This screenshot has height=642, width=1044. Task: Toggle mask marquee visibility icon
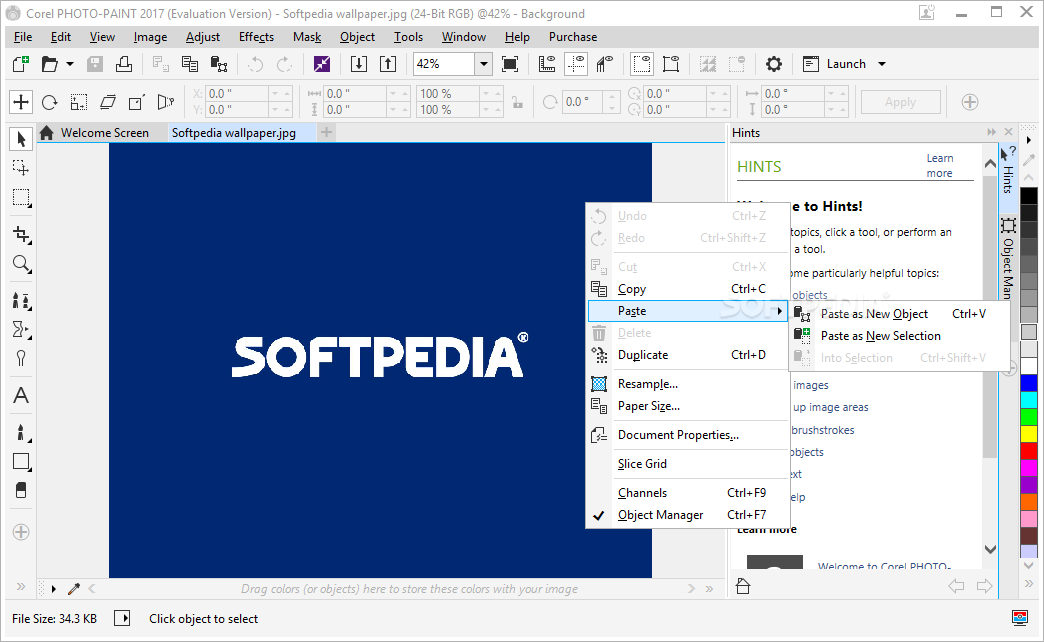click(x=642, y=64)
